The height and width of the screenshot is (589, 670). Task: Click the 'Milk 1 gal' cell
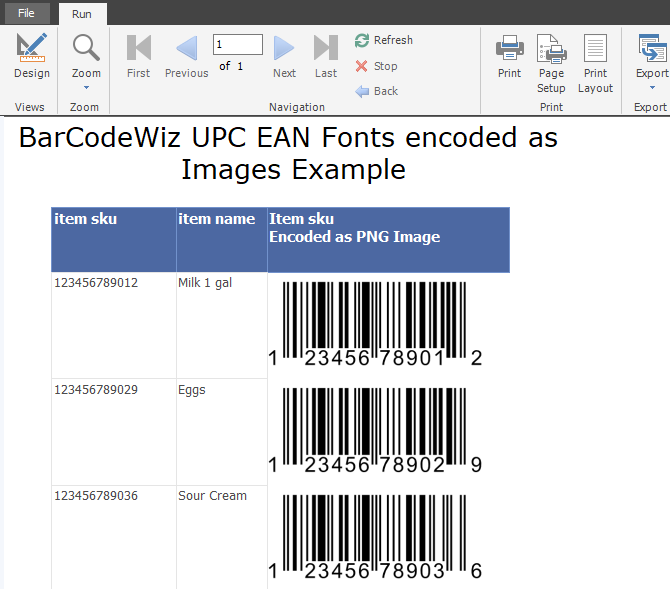[x=222, y=325]
